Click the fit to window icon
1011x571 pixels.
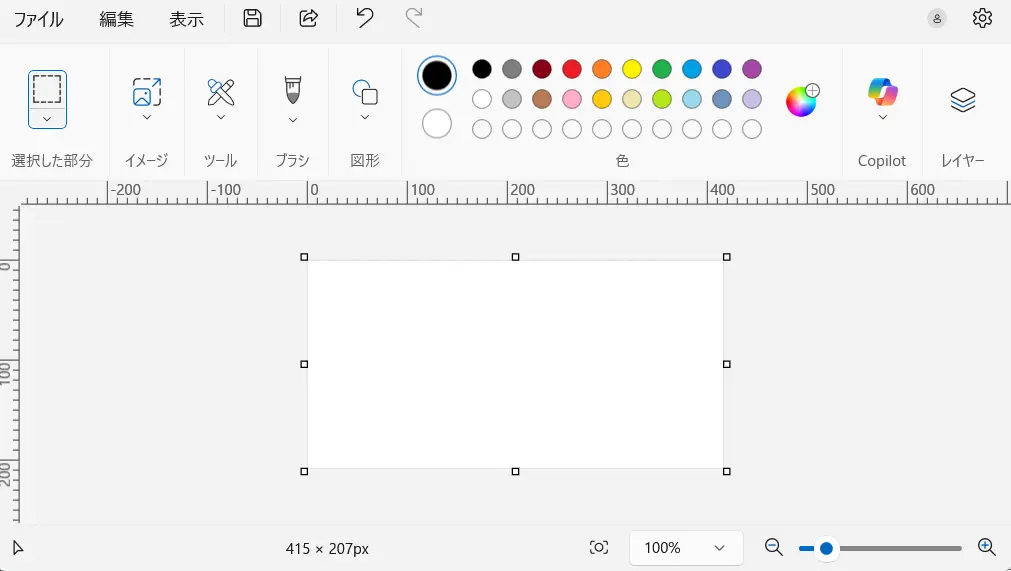click(x=599, y=548)
